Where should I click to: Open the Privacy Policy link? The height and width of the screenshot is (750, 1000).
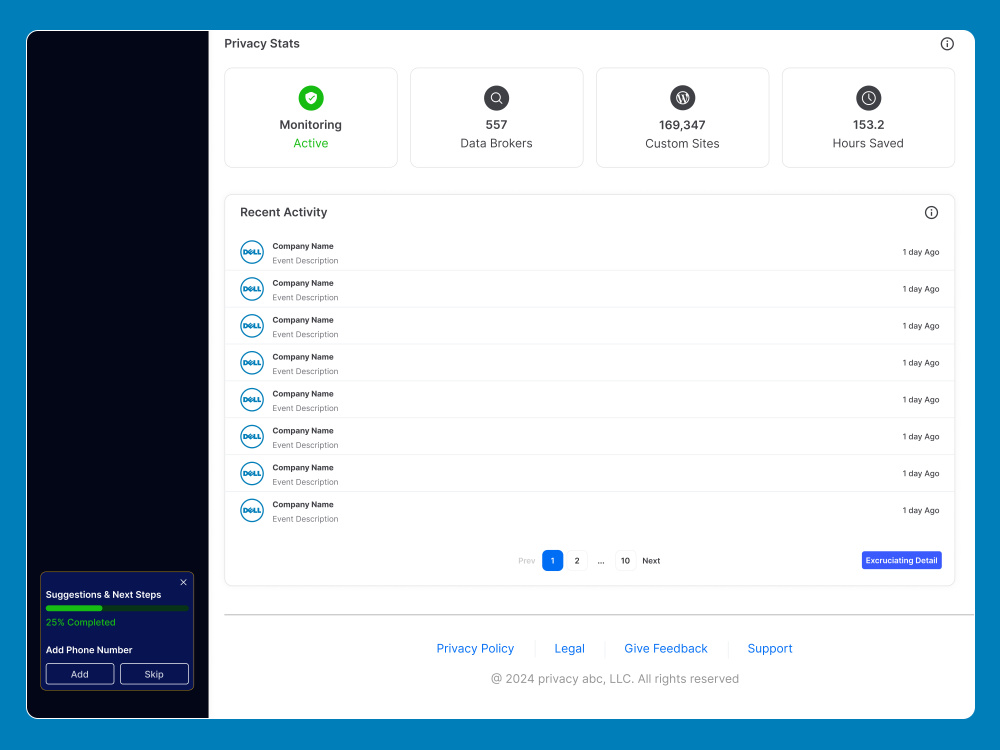(475, 649)
